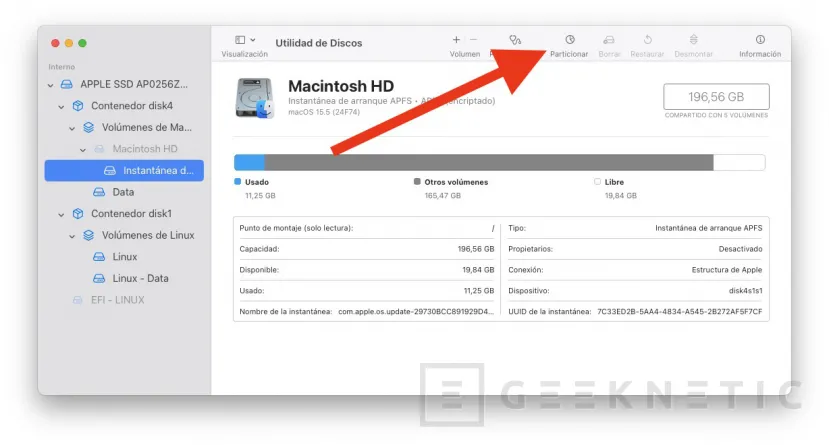Click the Punto de montaje row
This screenshot has width=829, height=445.
click(366, 228)
